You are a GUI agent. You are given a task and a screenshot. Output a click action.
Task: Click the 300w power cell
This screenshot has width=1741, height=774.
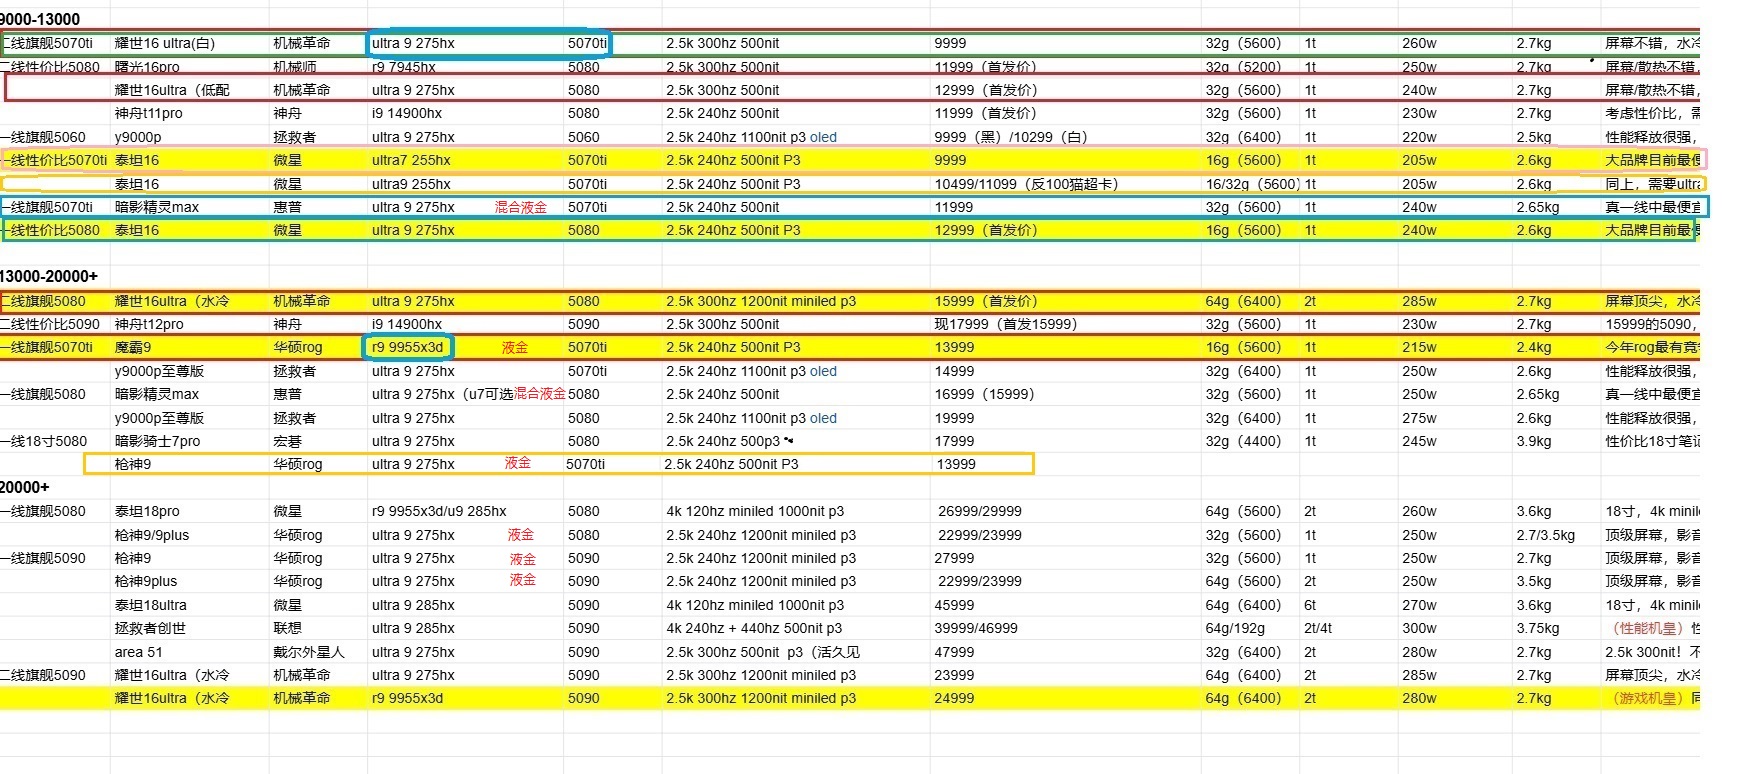1418,628
